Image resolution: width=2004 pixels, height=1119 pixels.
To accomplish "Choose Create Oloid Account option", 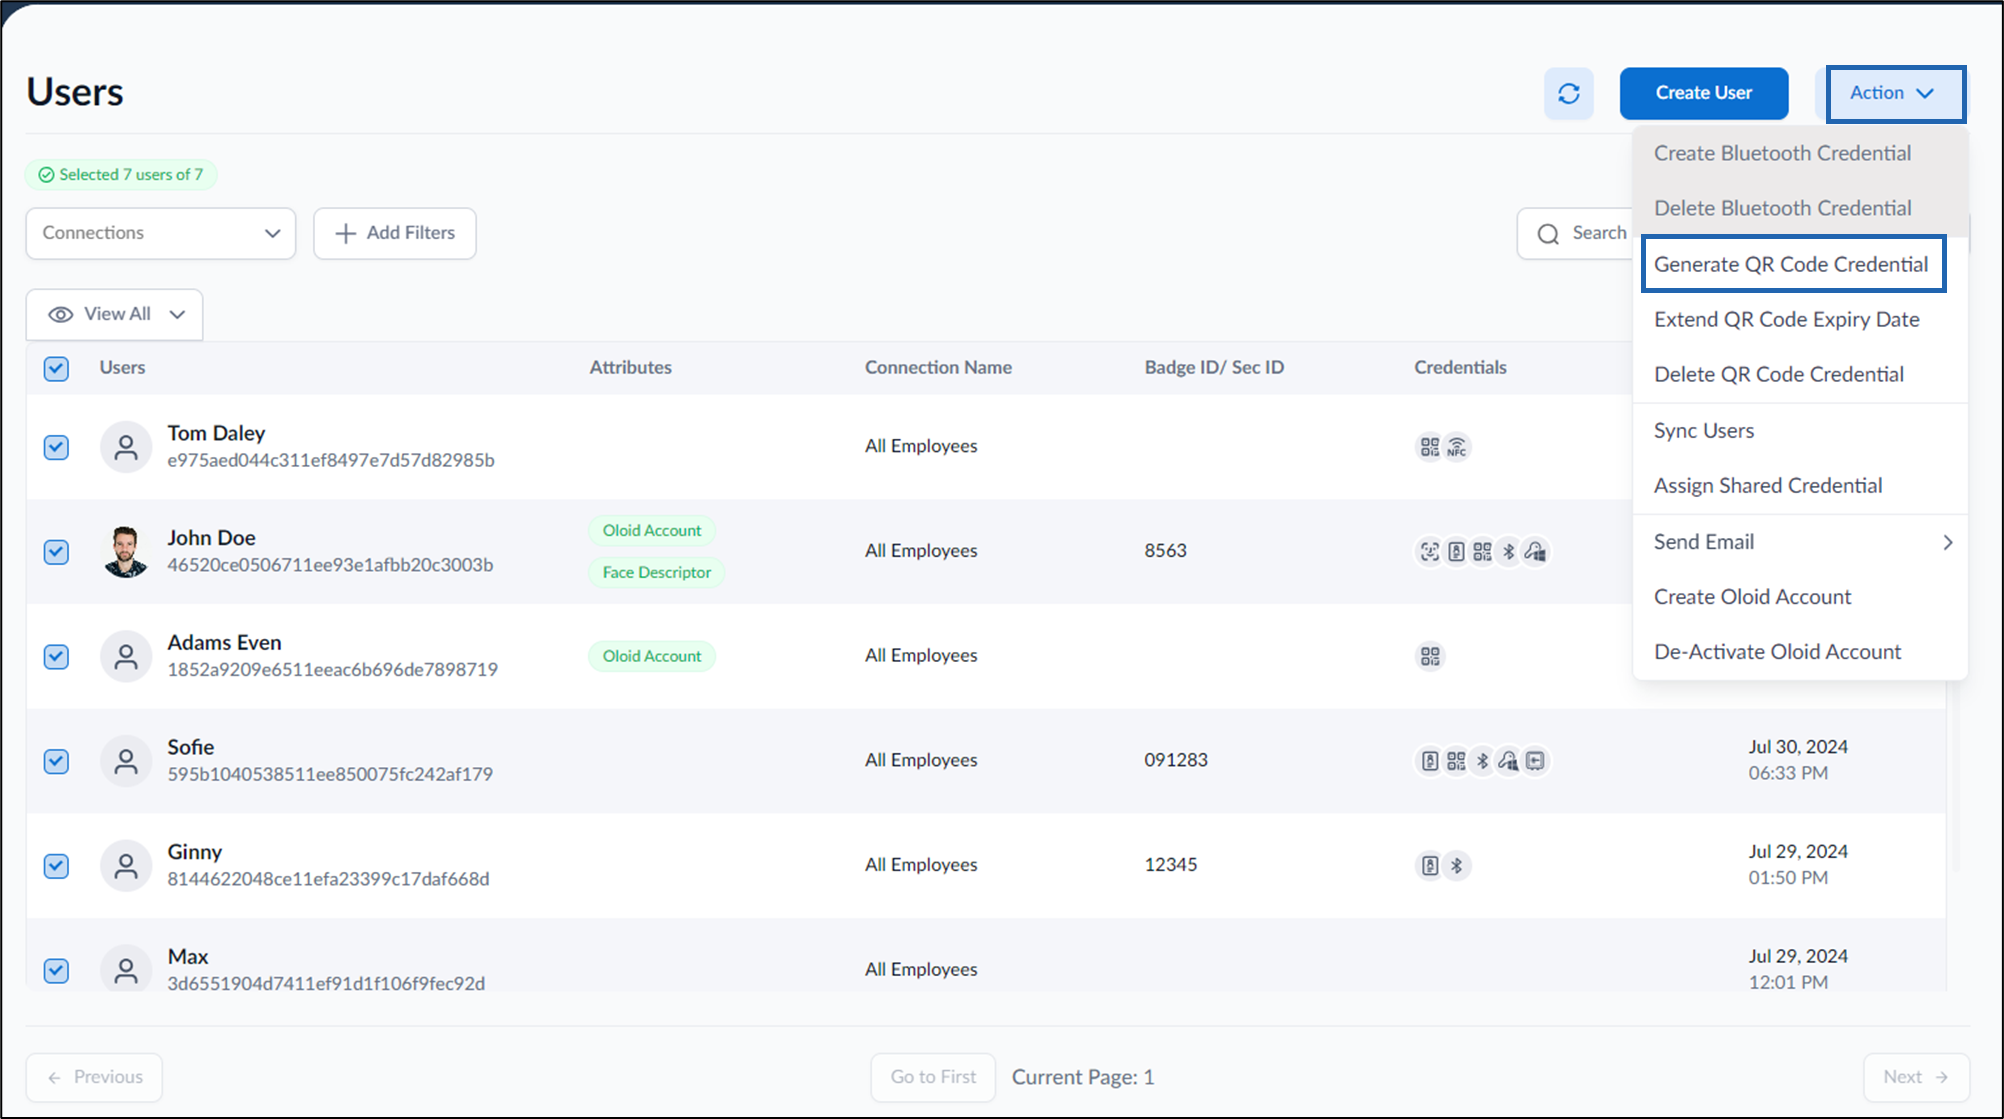I will click(1800, 596).
